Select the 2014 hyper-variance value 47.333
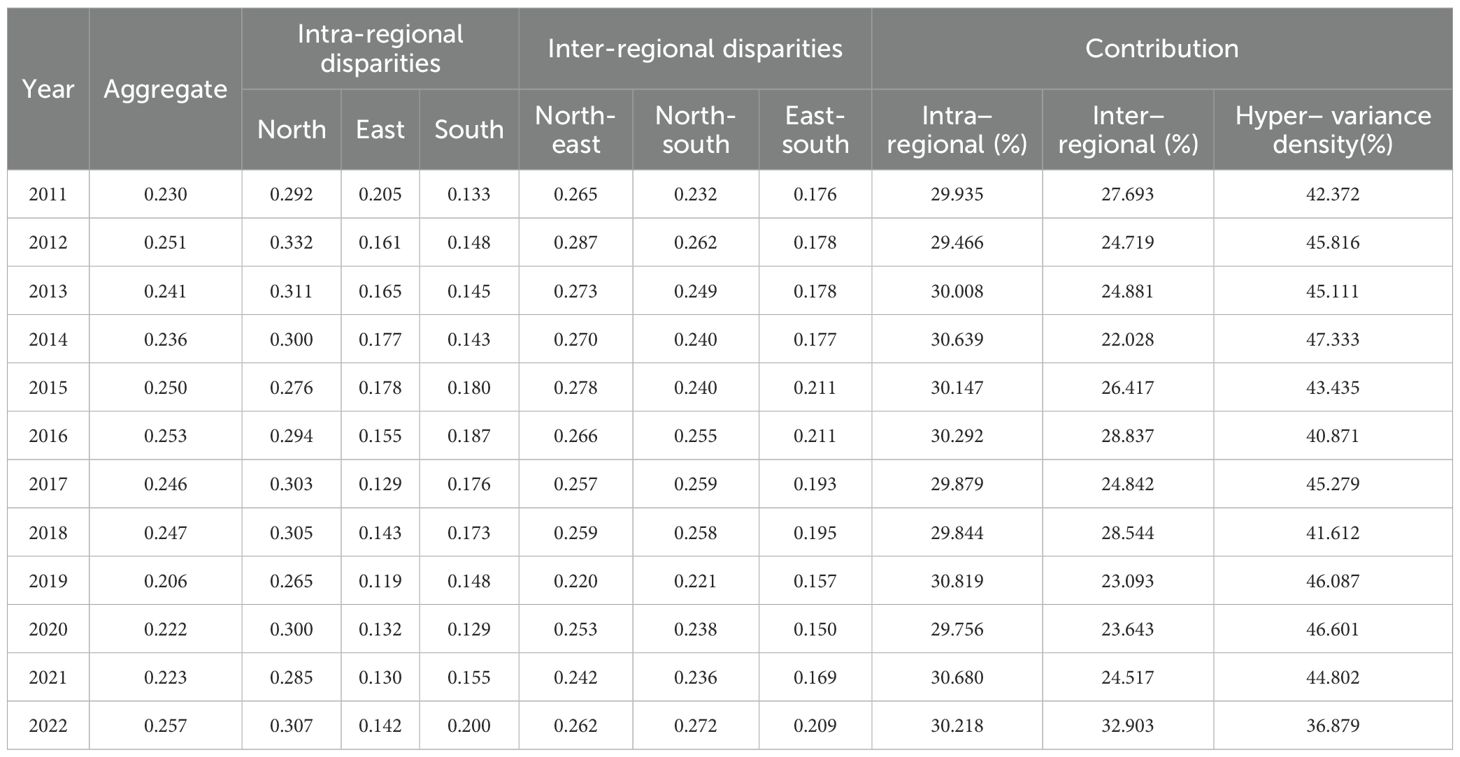The width and height of the screenshot is (1460, 757). (1333, 339)
